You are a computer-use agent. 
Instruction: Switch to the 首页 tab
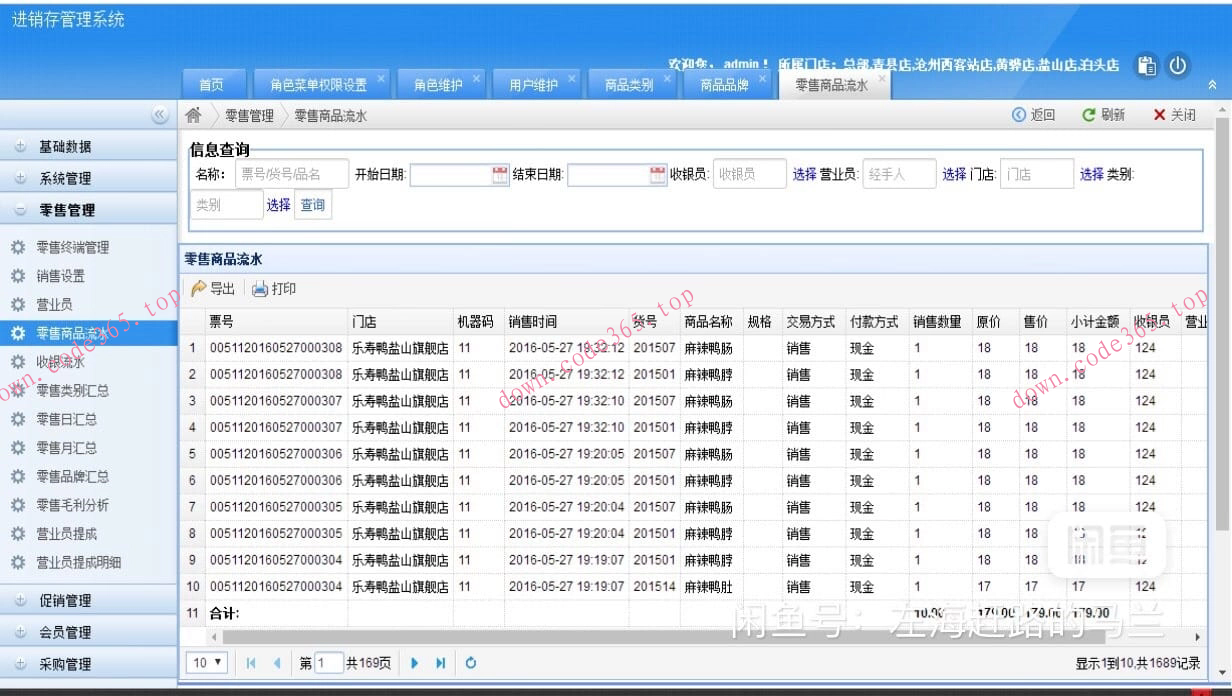tap(213, 85)
